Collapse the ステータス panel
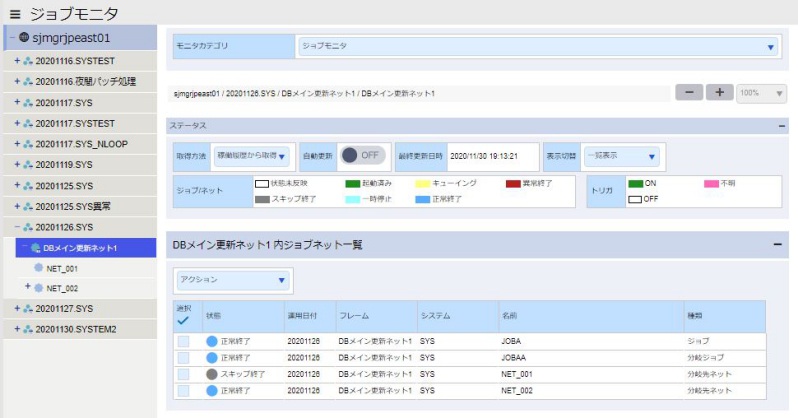The width and height of the screenshot is (798, 418). click(782, 126)
